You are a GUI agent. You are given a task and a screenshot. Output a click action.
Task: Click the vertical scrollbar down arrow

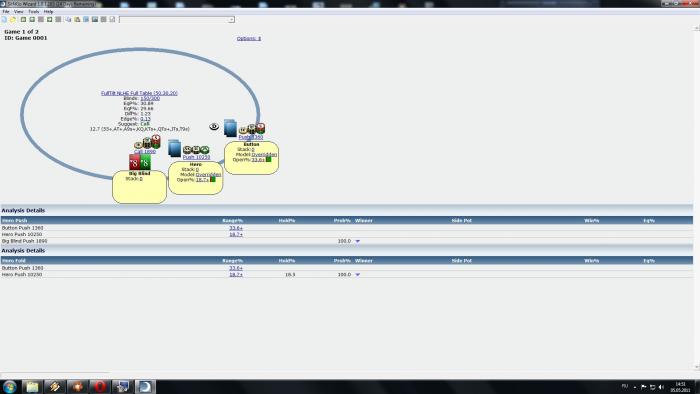(x=696, y=367)
